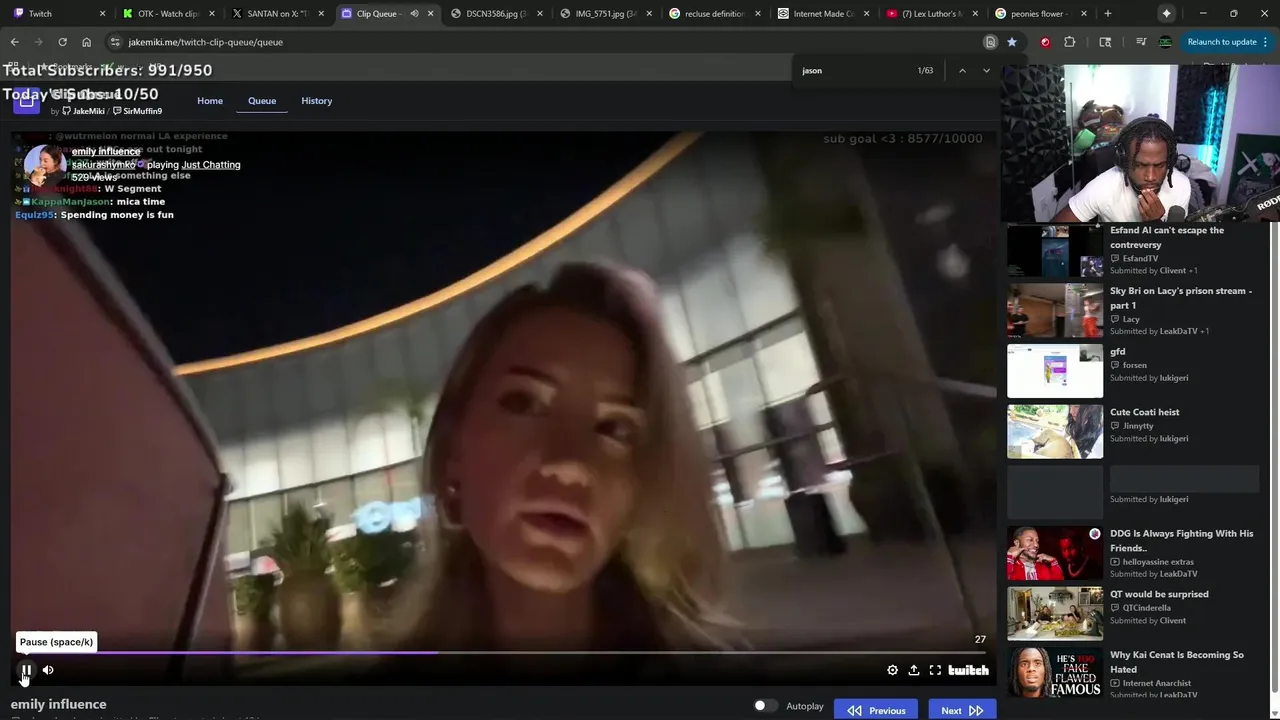Select the Sky Bri on Lacy's prison stream thumbnail
Screen dimensions: 1280x720
click(x=1055, y=311)
